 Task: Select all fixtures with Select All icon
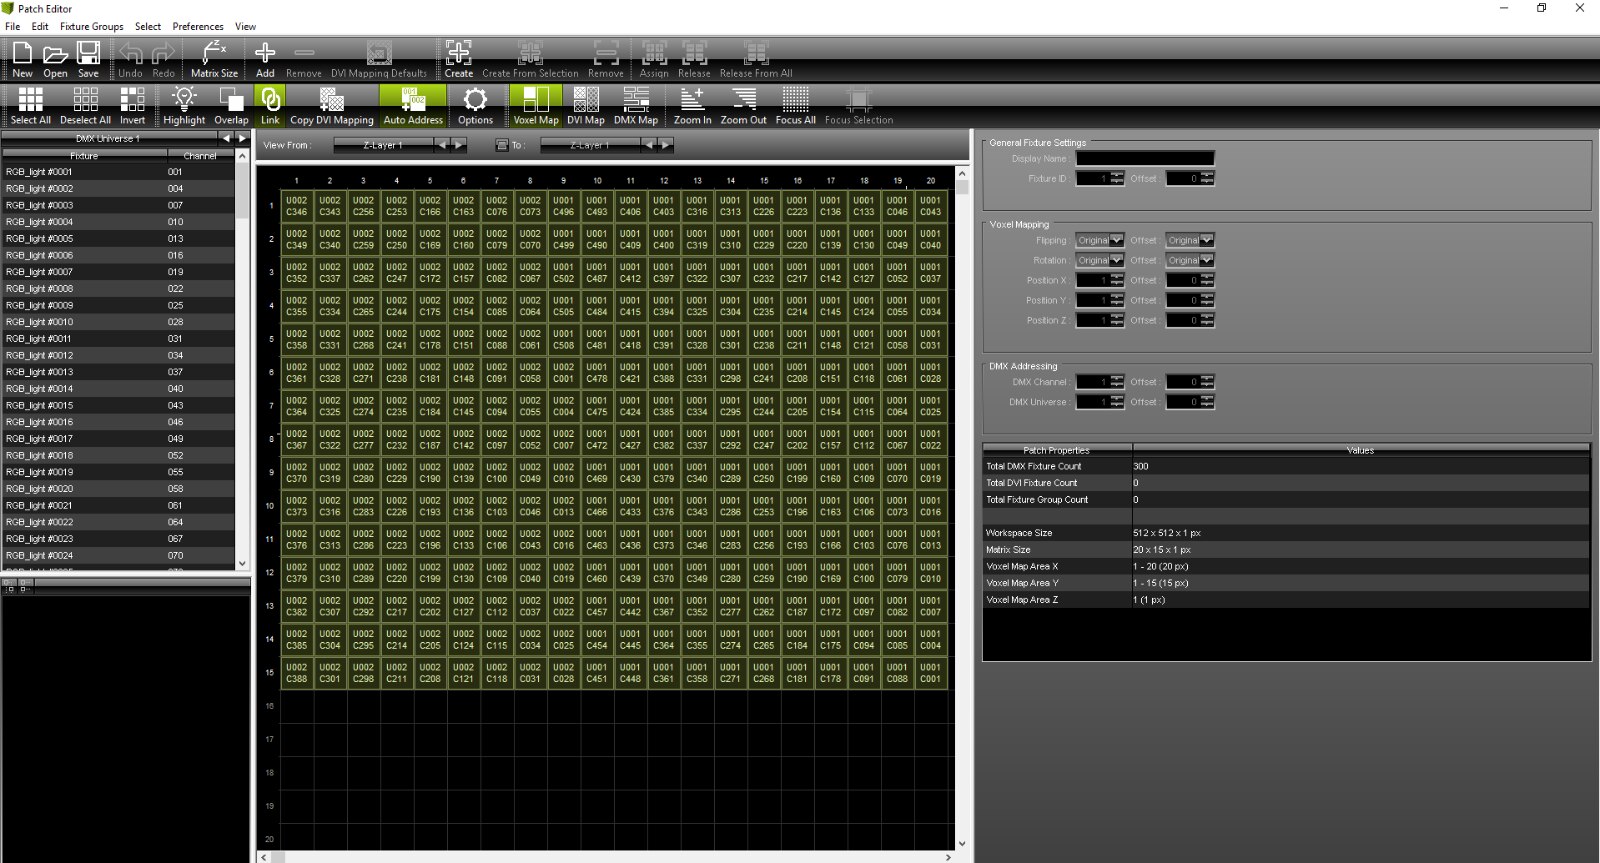(x=30, y=105)
